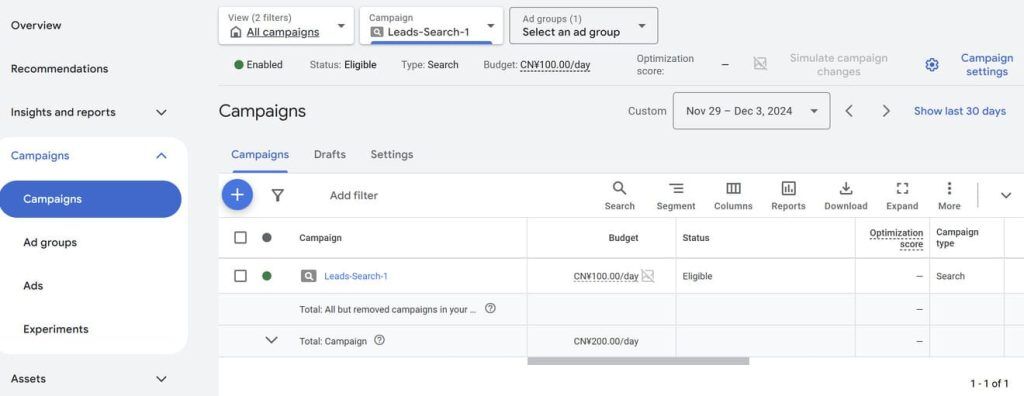The height and width of the screenshot is (396, 1024).
Task: Click the Add filter field
Action: (354, 195)
